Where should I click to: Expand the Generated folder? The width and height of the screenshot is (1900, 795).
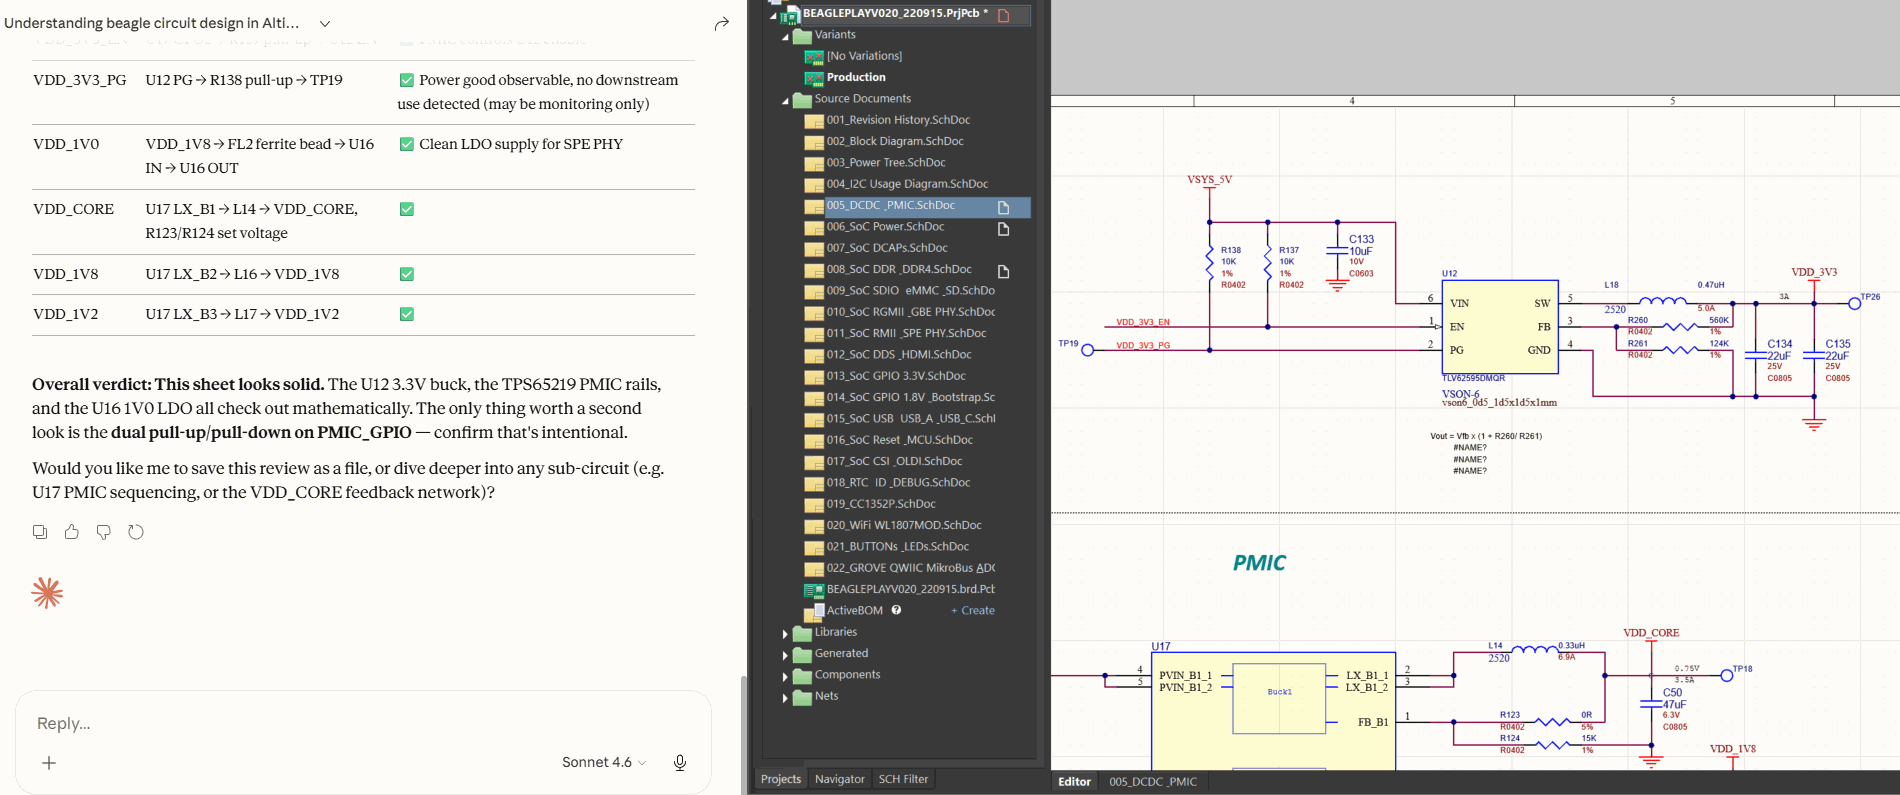[x=785, y=655]
